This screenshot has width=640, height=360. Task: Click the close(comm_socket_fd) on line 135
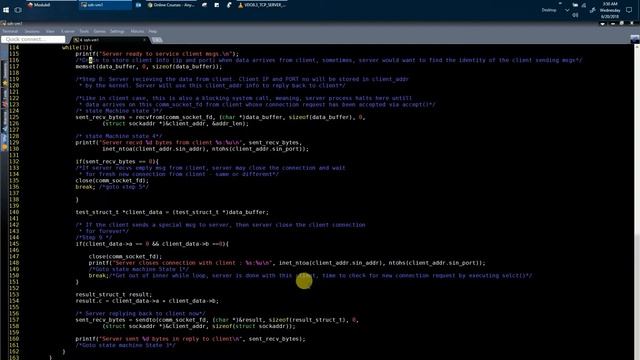(112, 180)
